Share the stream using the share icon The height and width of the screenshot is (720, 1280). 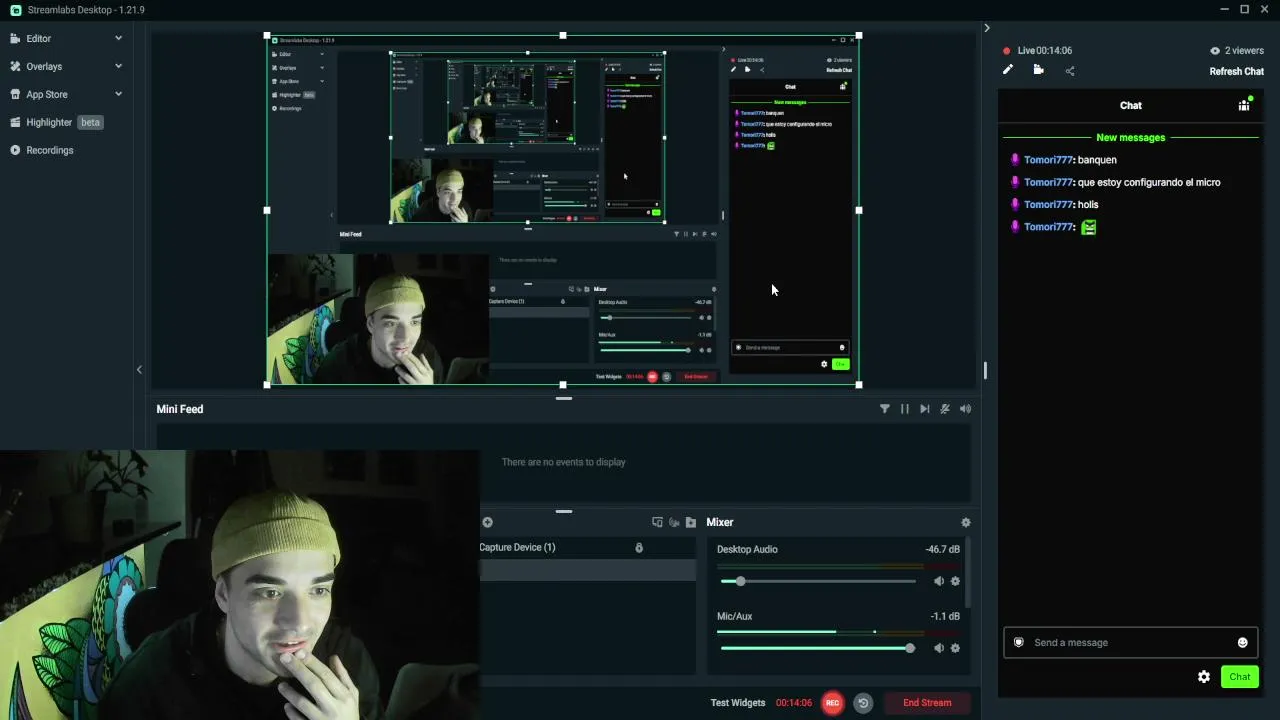(x=1070, y=71)
